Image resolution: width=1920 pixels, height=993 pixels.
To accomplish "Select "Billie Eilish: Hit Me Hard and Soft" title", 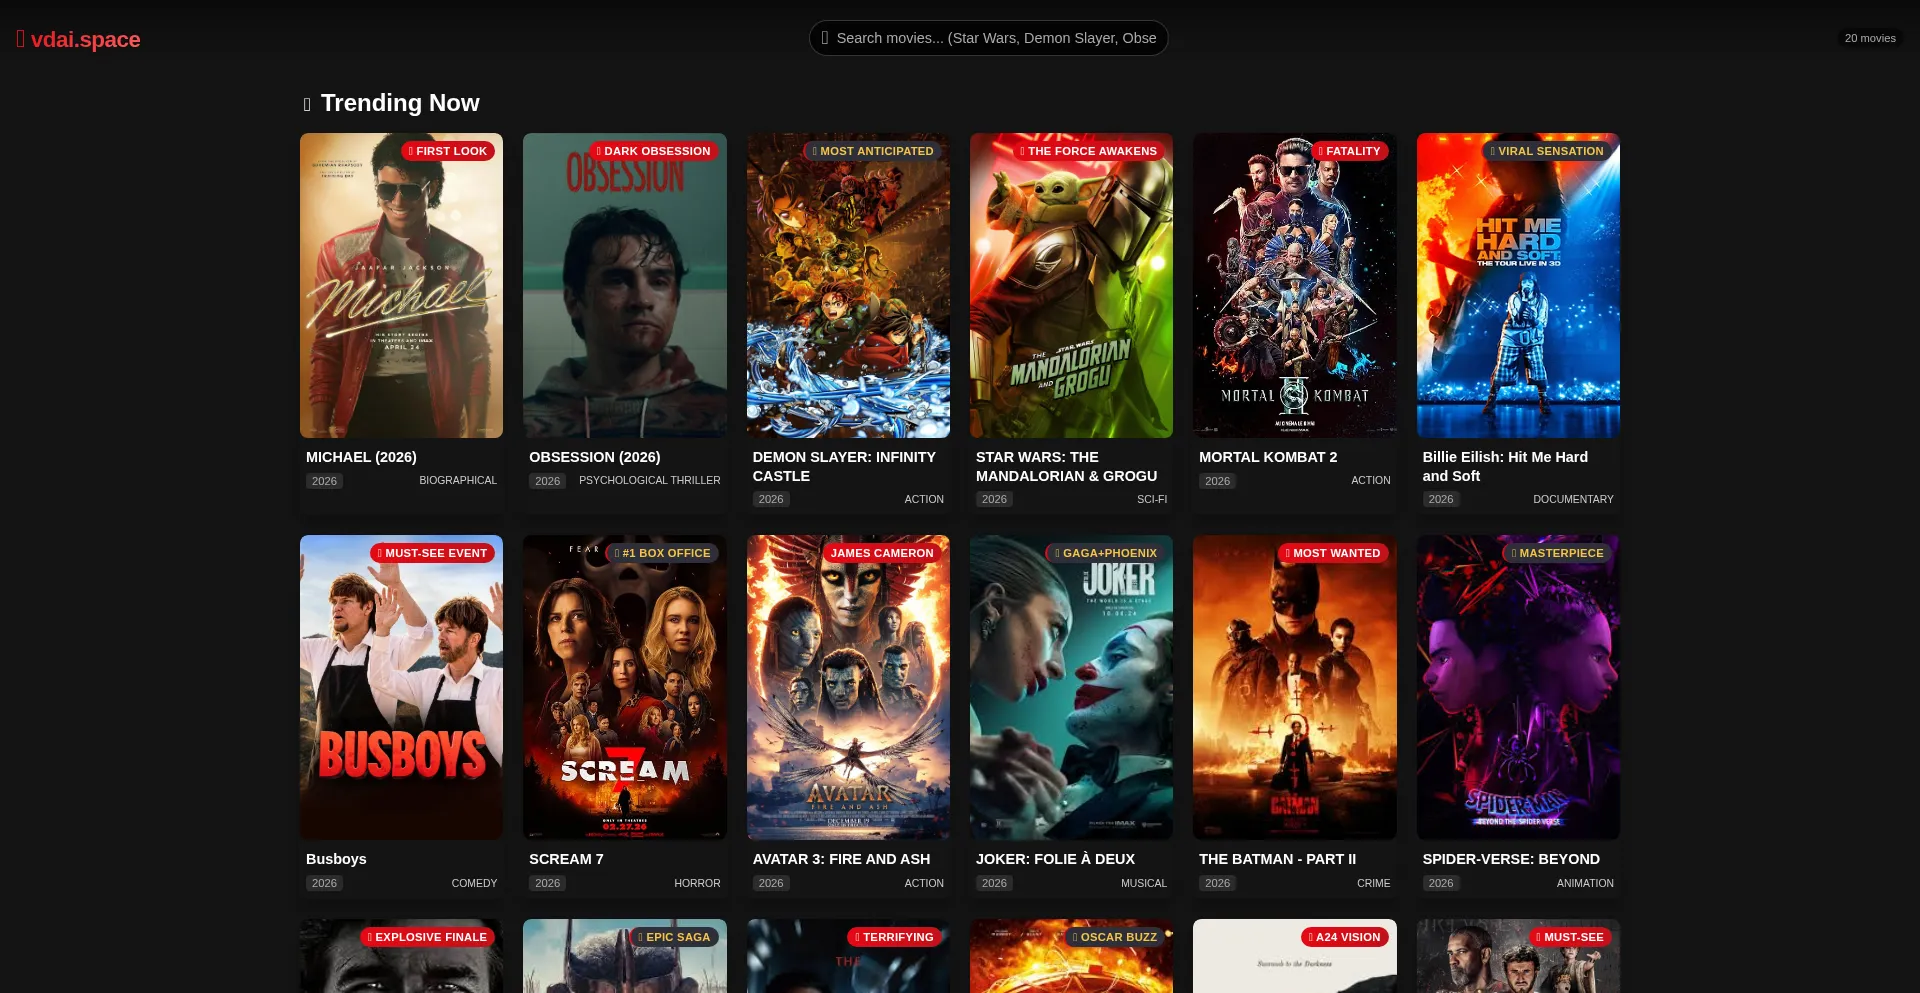I will [x=1505, y=466].
